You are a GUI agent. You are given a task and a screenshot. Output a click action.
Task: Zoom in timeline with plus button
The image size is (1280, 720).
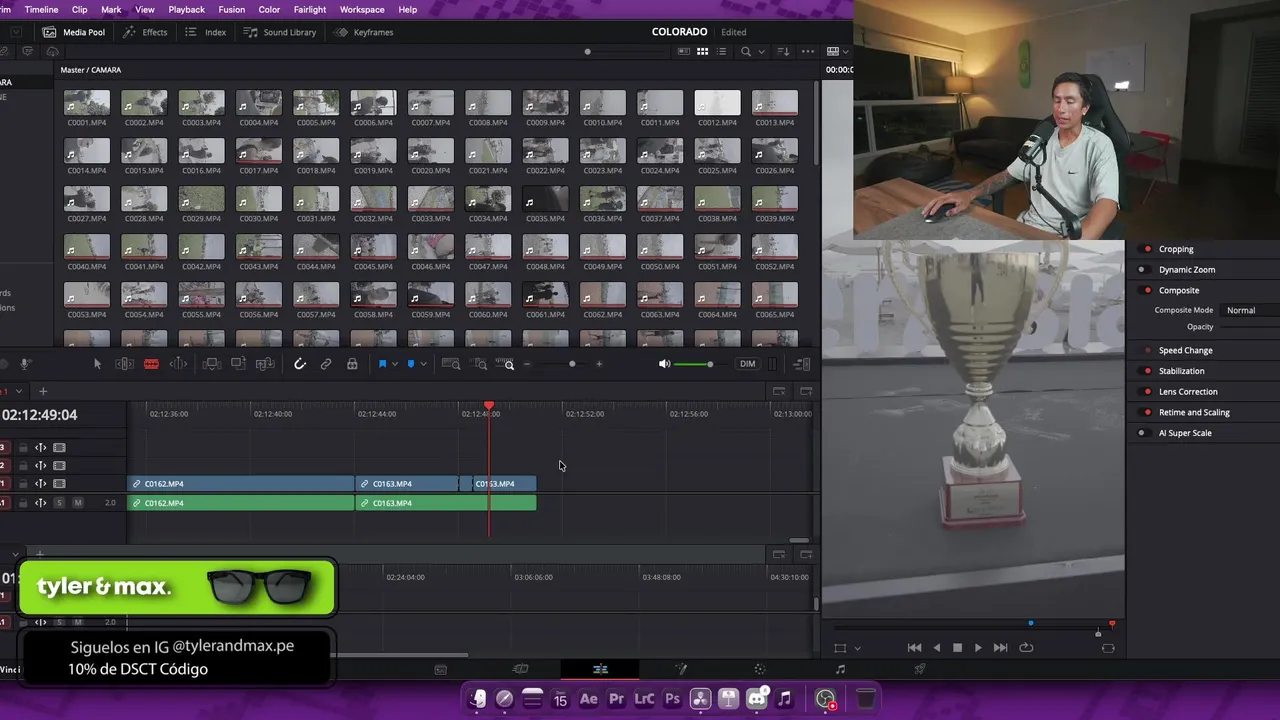(599, 364)
